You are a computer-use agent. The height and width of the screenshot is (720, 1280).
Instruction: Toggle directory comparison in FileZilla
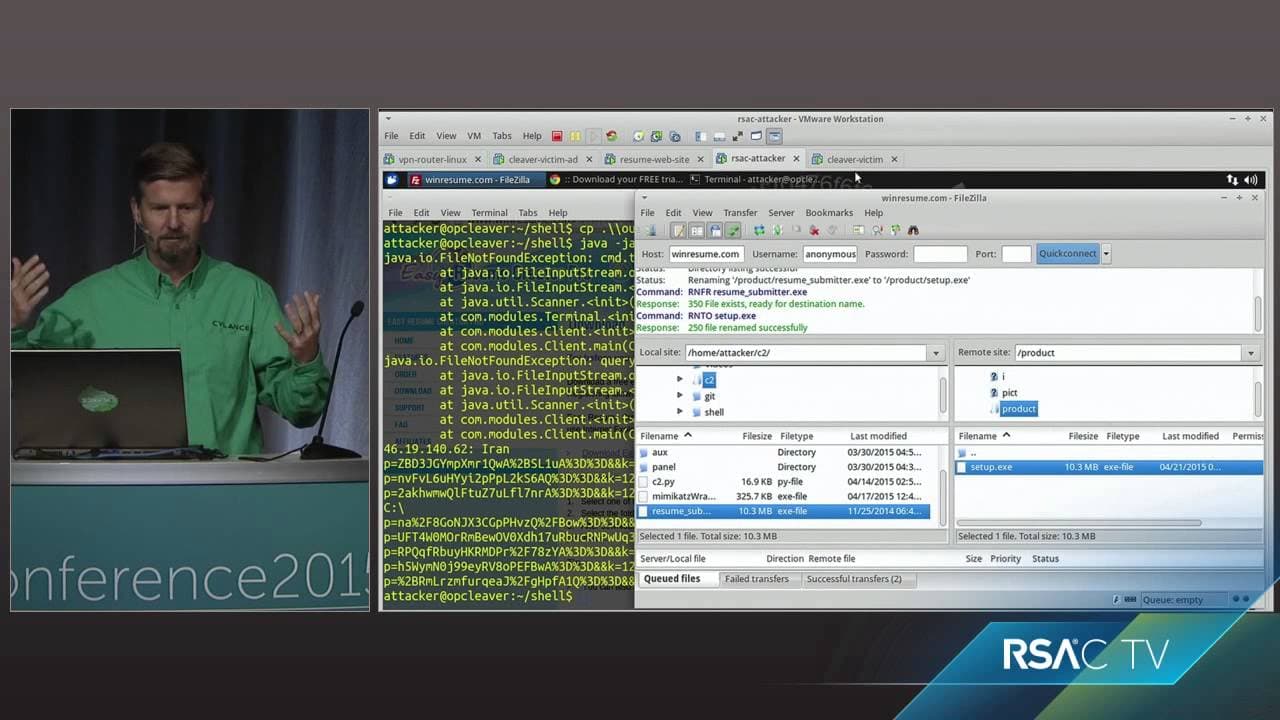(x=877, y=231)
